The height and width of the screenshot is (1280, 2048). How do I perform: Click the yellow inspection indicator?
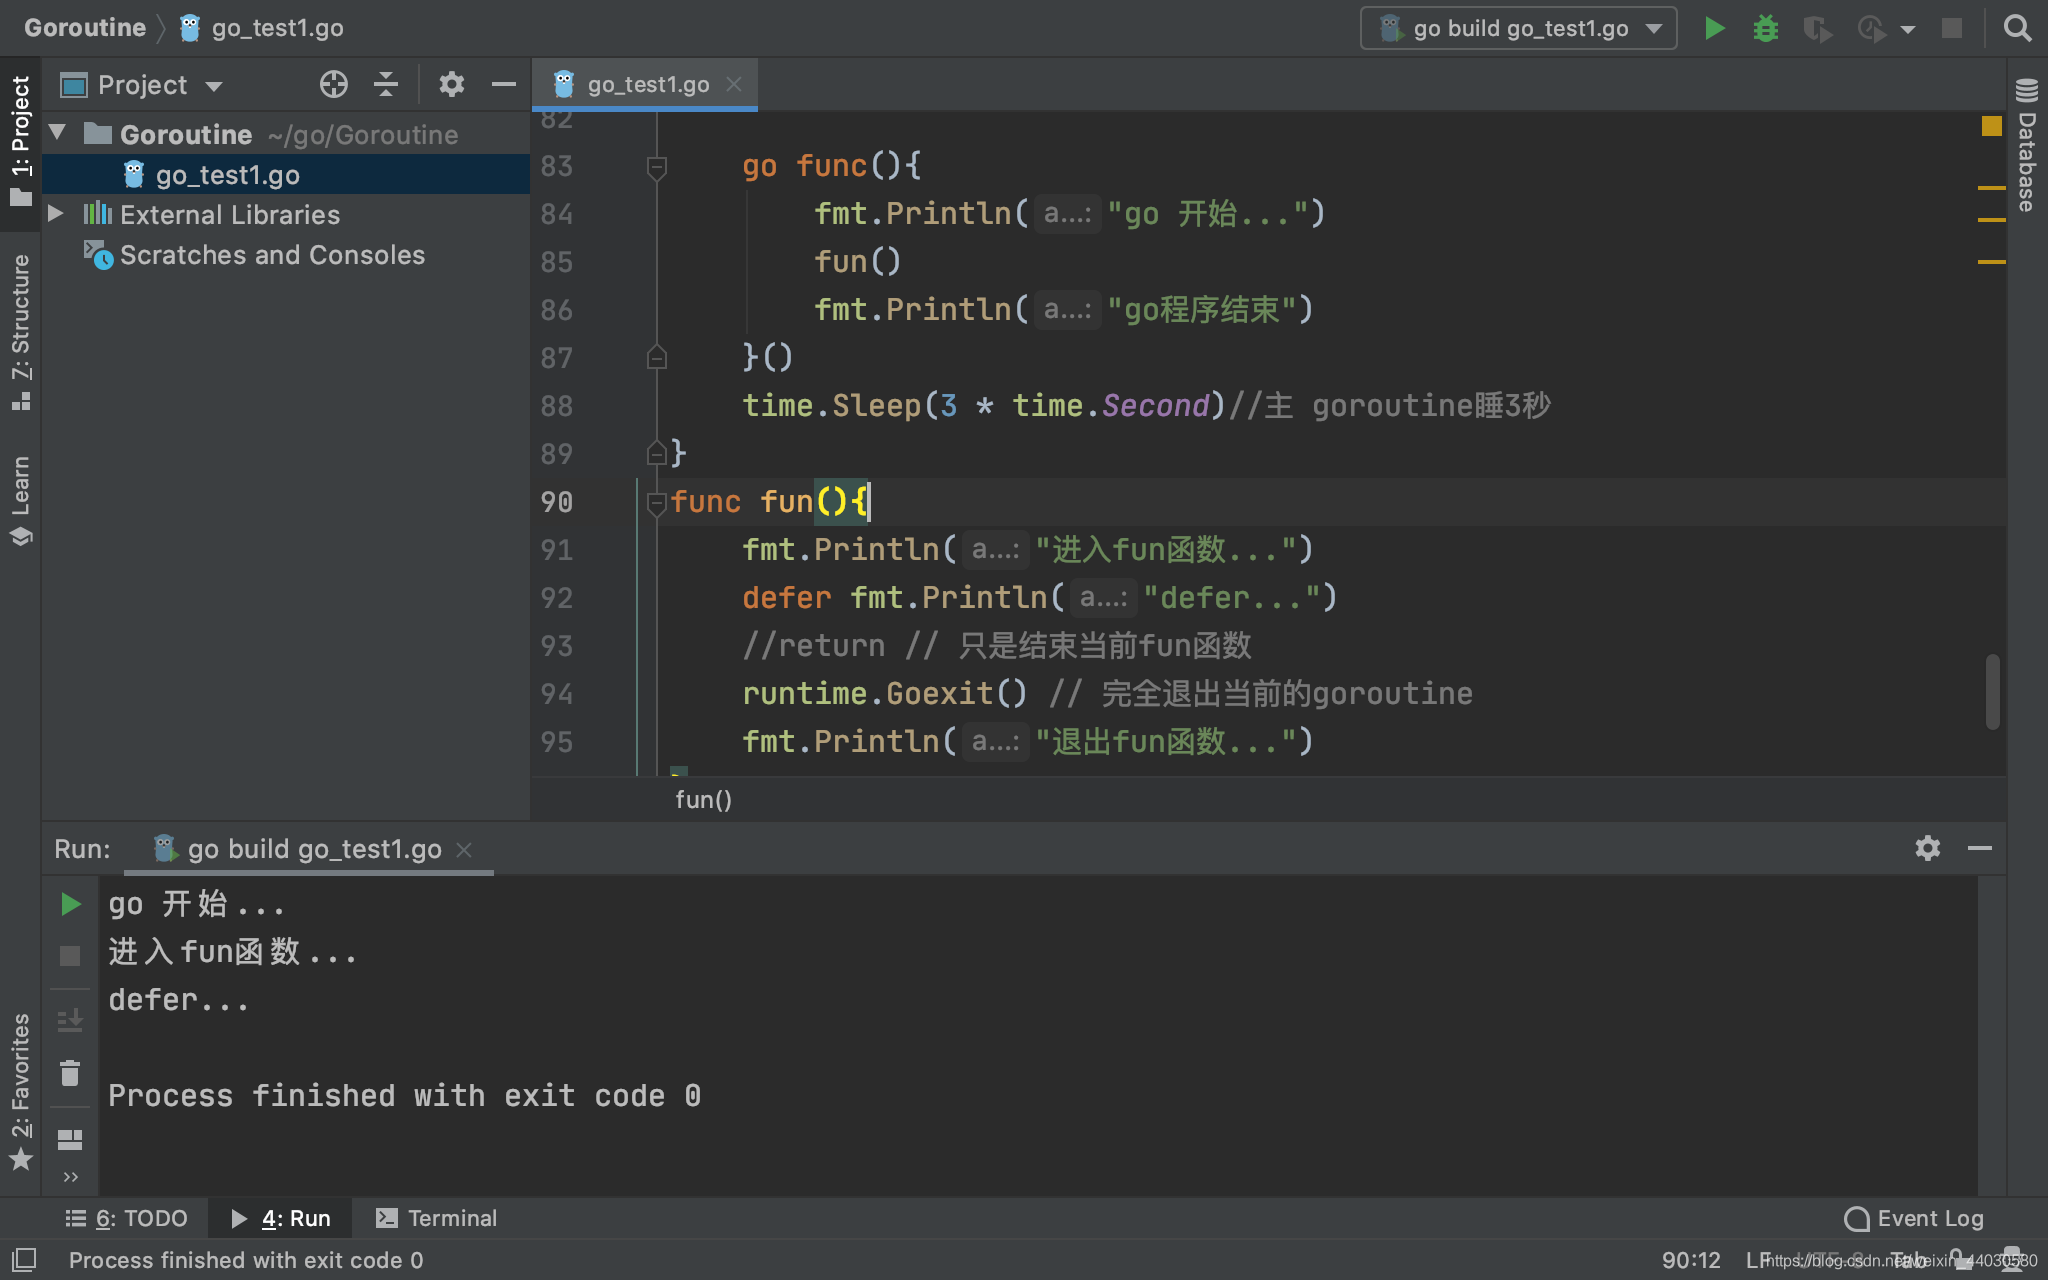(1991, 126)
